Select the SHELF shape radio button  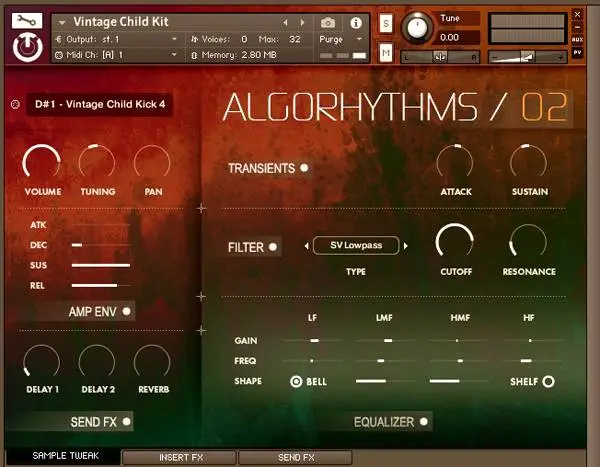coord(548,381)
